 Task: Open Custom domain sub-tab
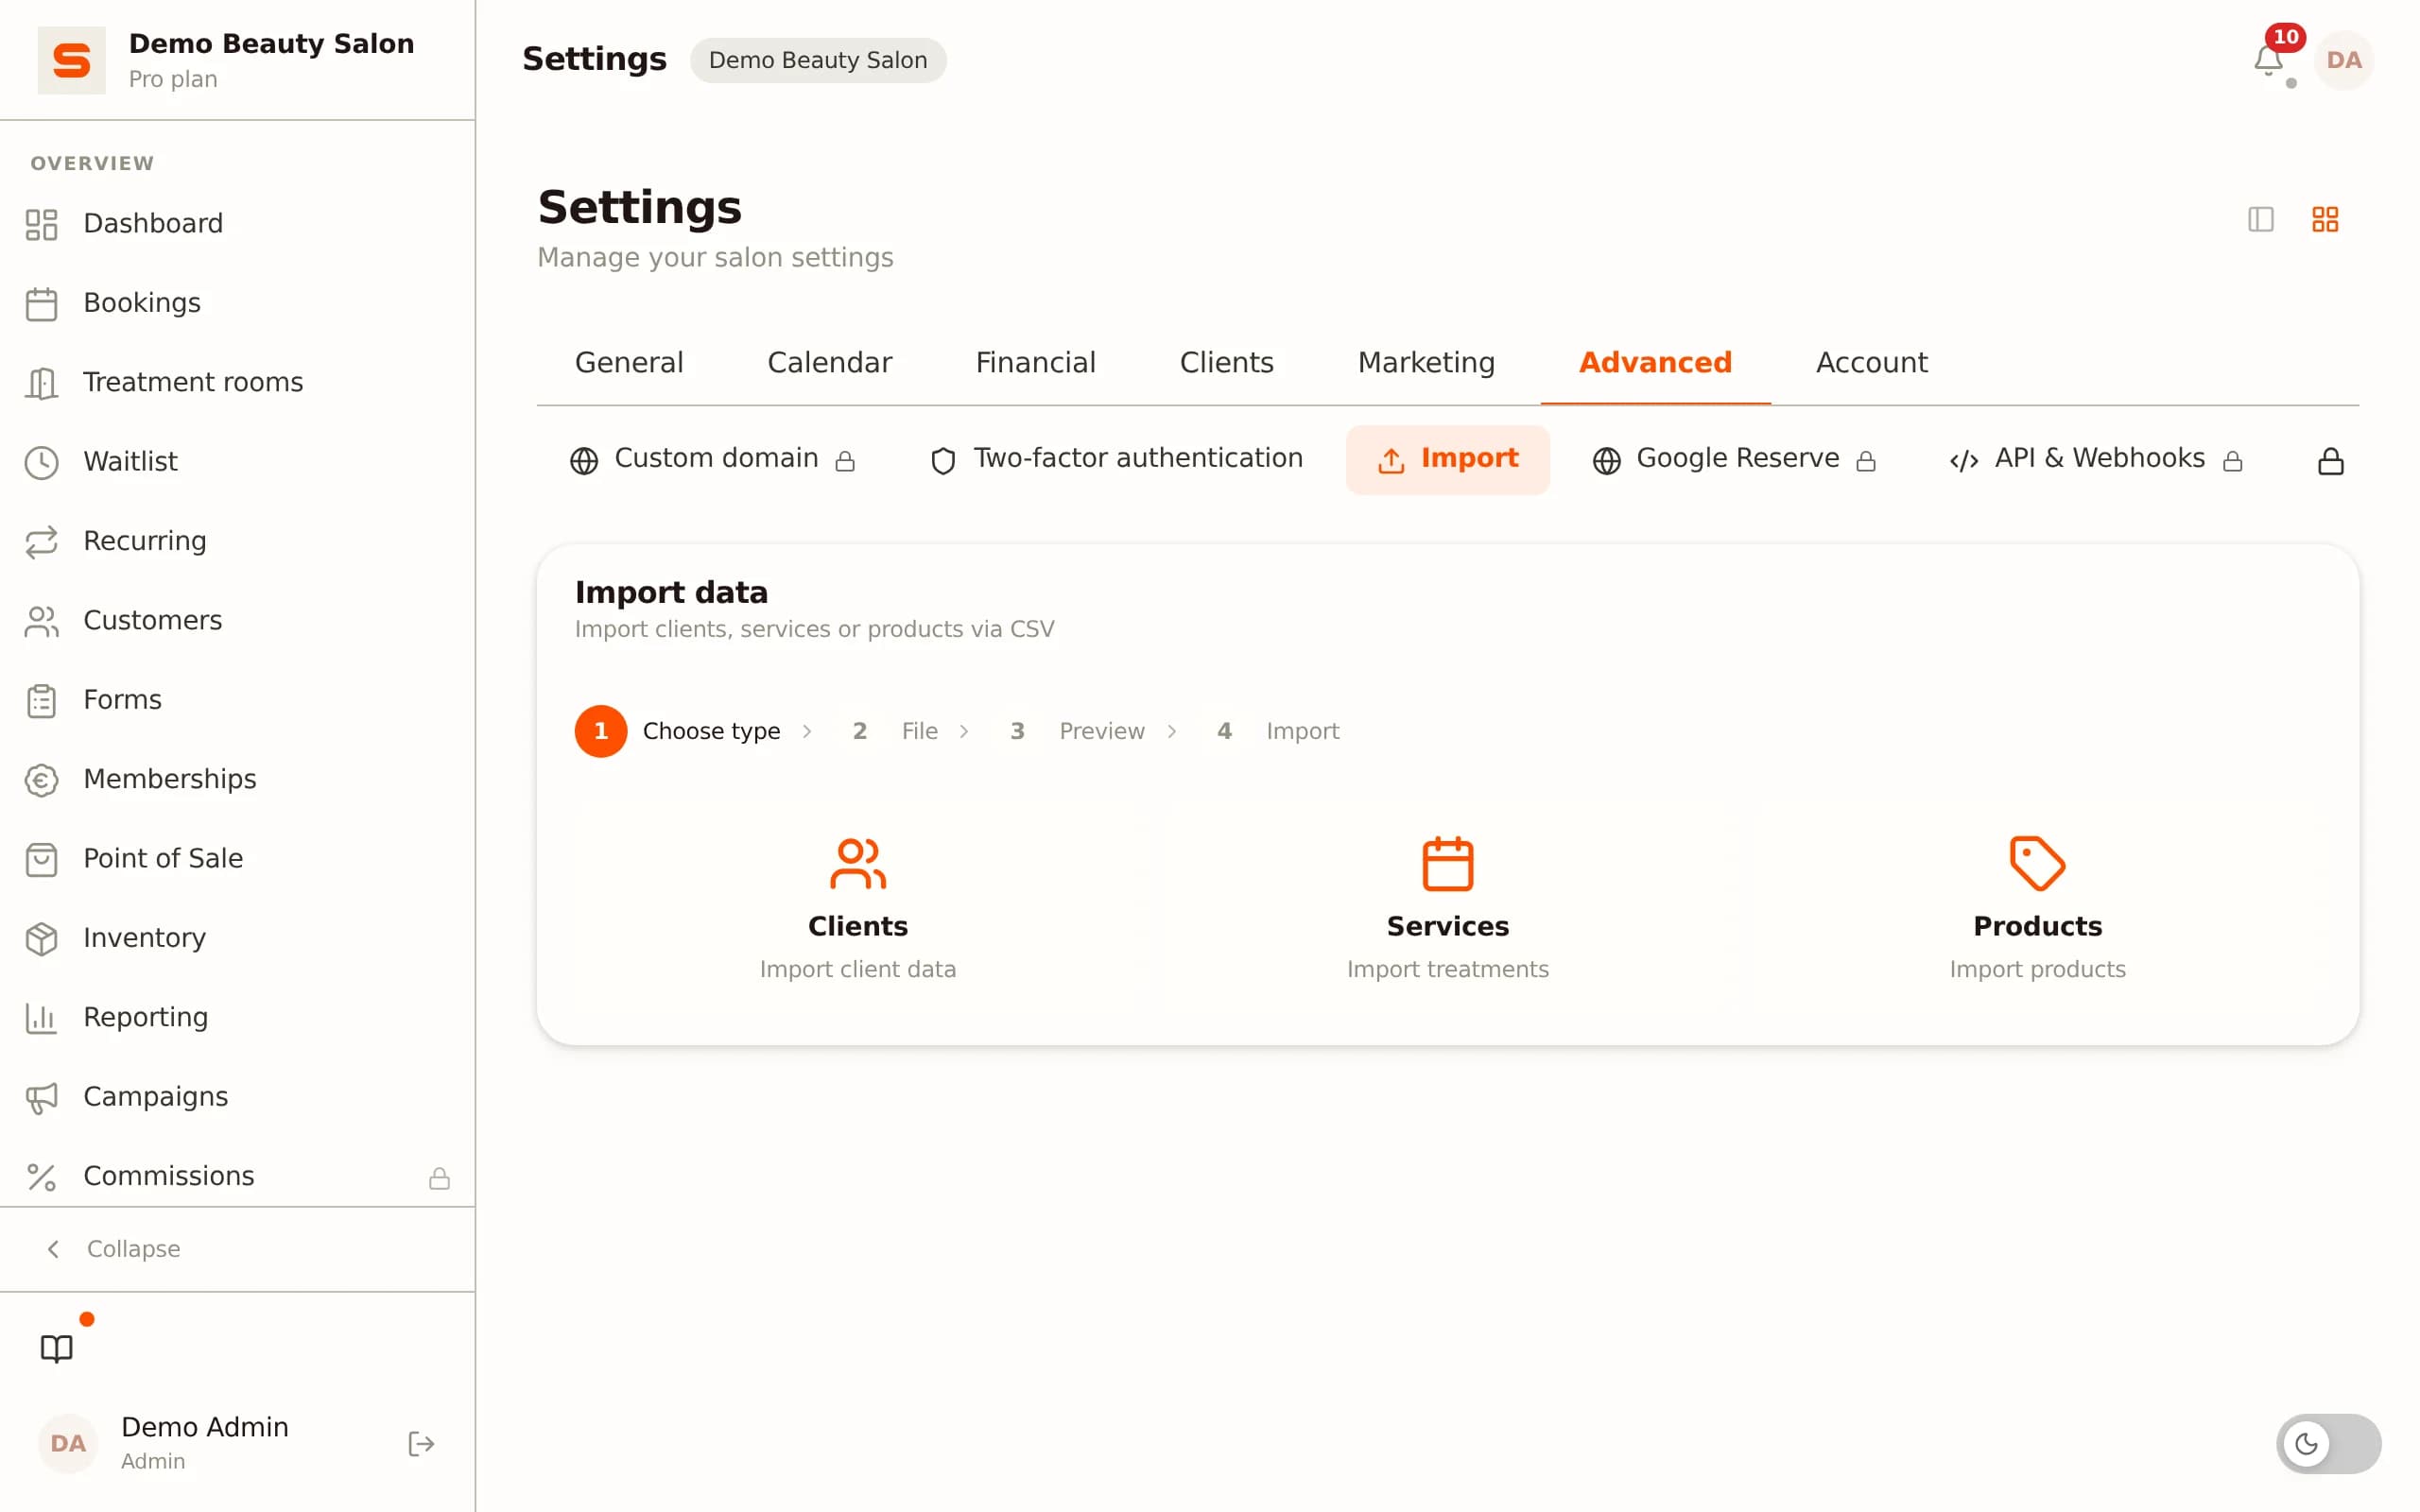(712, 459)
